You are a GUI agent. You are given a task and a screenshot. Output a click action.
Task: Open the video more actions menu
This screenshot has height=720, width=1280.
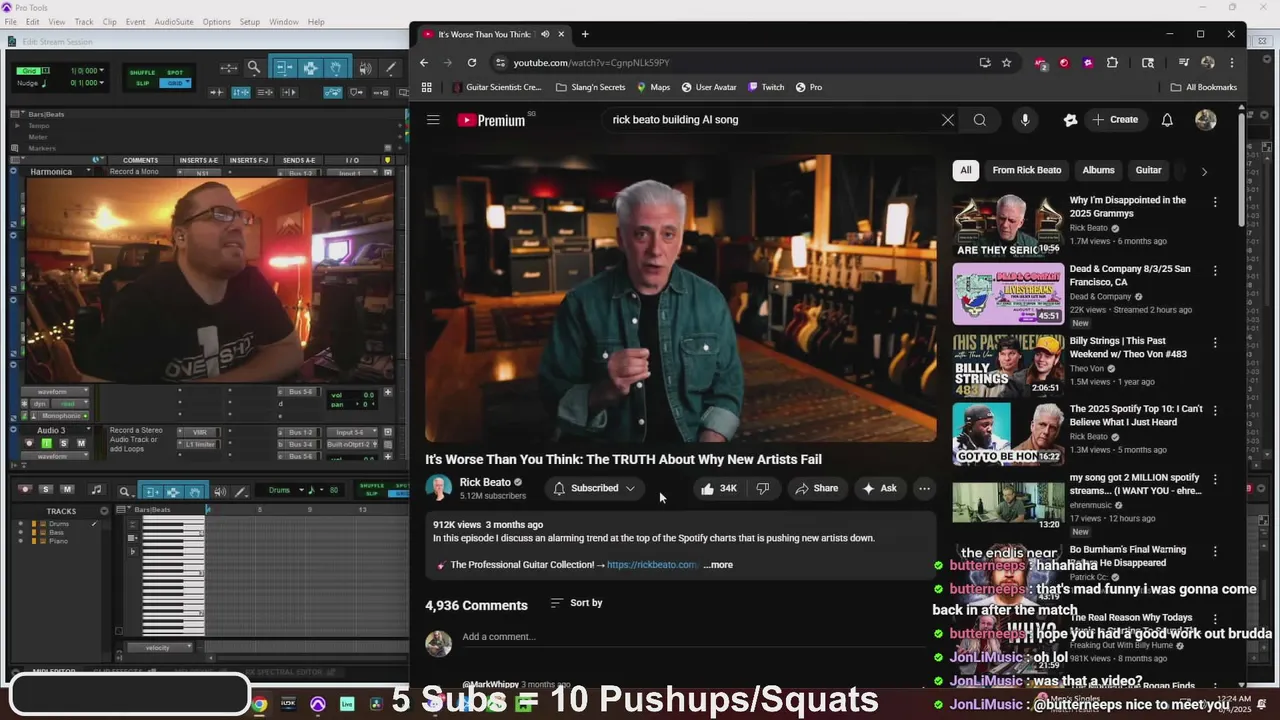(x=924, y=488)
